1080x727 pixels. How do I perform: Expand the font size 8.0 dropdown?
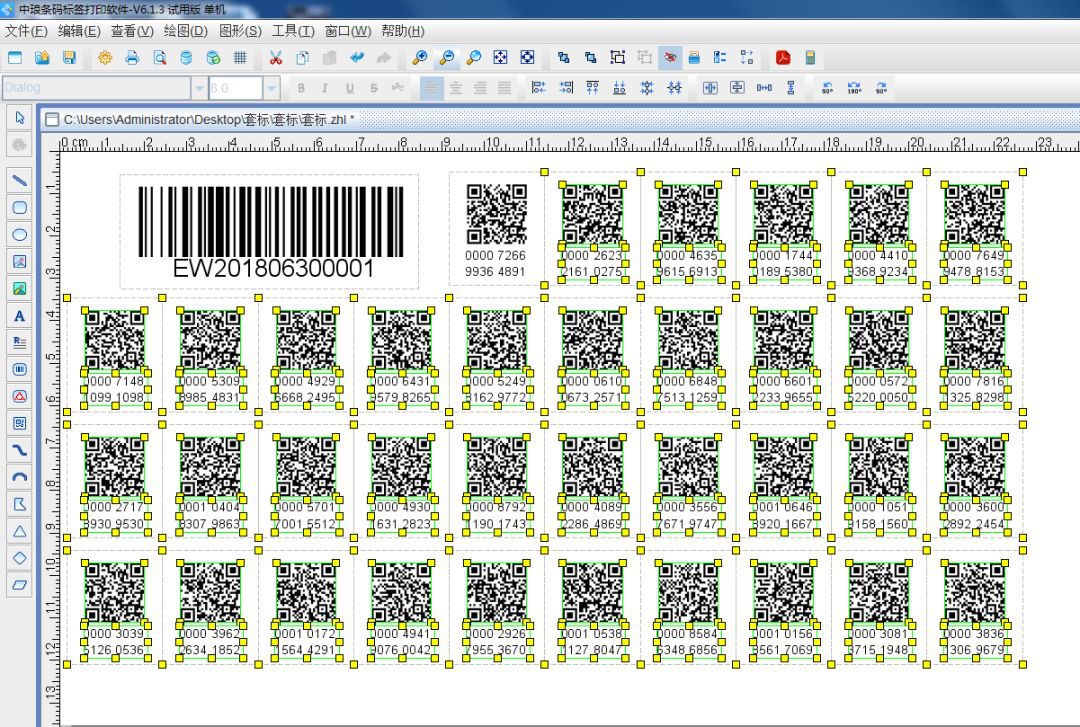(x=271, y=88)
